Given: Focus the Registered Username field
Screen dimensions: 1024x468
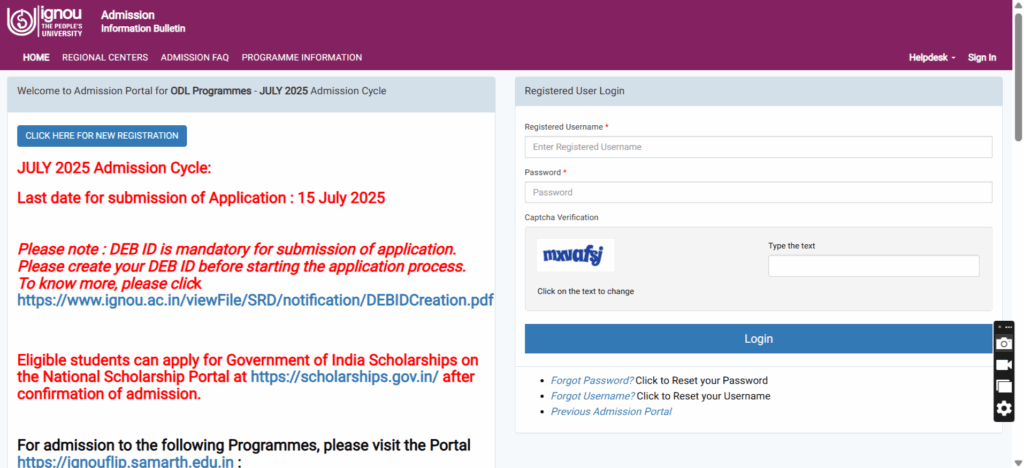Looking at the screenshot, I should [x=758, y=147].
